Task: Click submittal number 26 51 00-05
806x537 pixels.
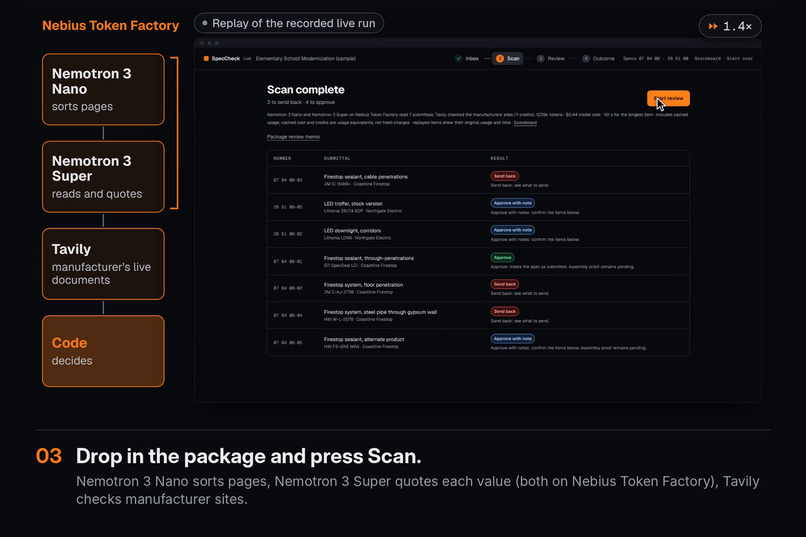Action: pos(288,207)
